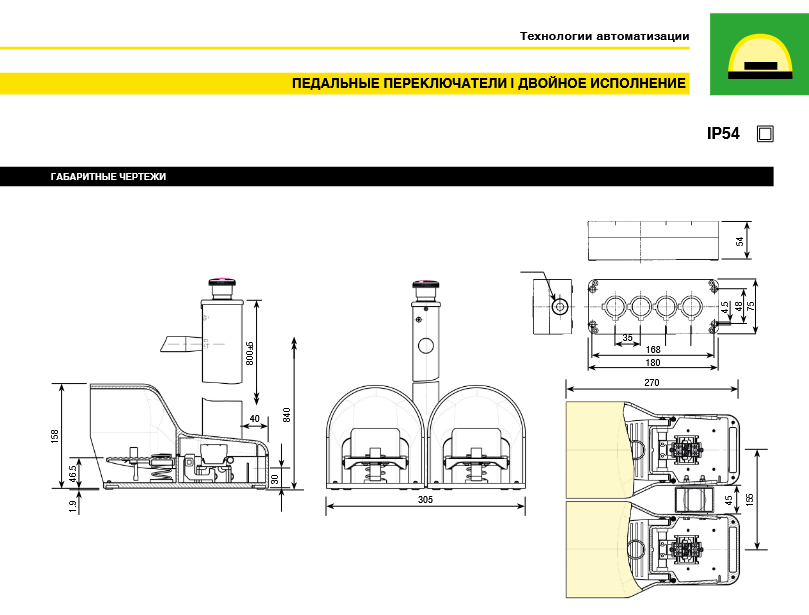The width and height of the screenshot is (809, 615).
Task: Click the 270 dimension above the top view
Action: [x=651, y=382]
